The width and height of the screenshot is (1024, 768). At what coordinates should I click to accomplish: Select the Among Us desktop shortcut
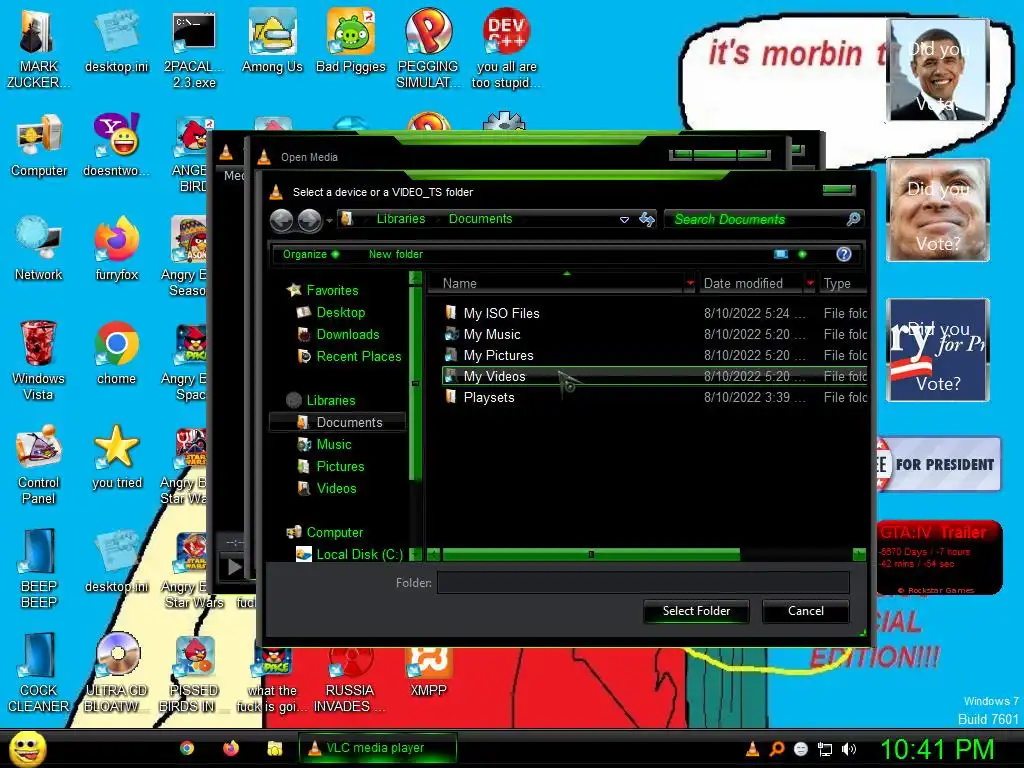click(272, 41)
